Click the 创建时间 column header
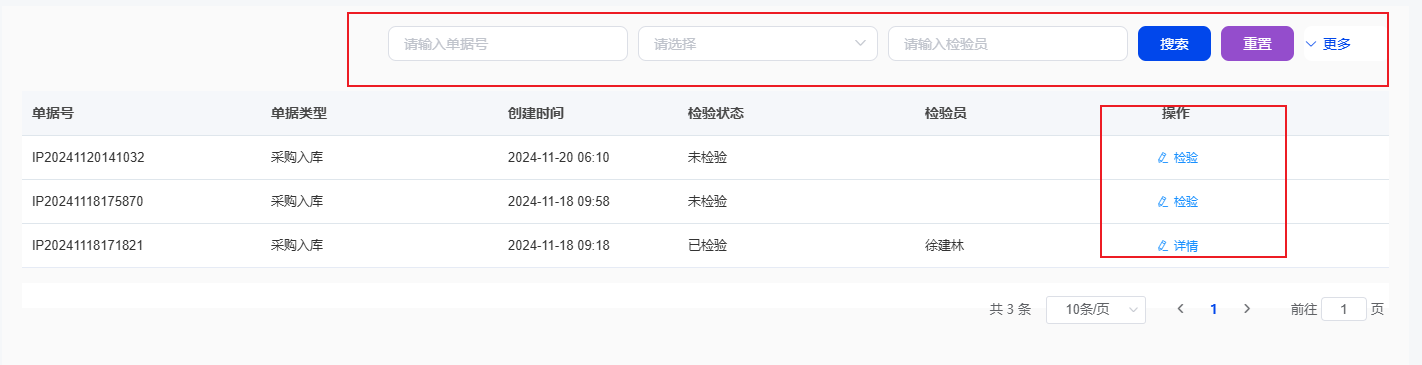The width and height of the screenshot is (1422, 365). click(x=536, y=113)
